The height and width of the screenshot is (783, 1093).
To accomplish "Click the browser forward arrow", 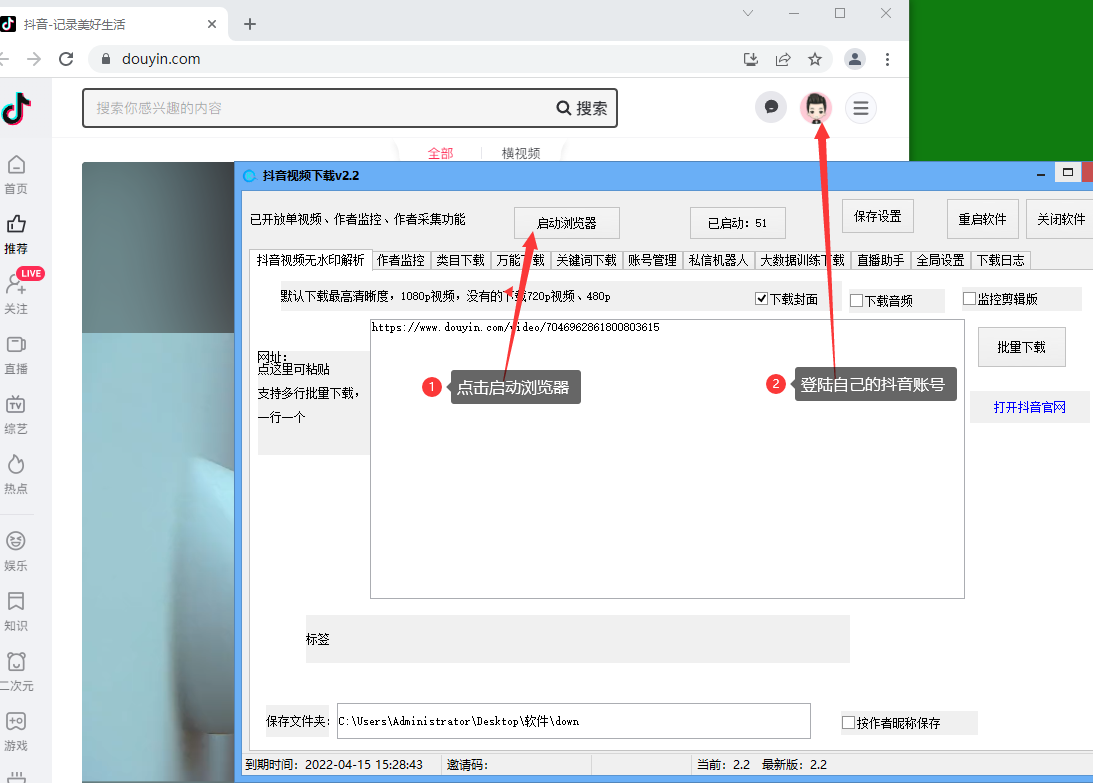I will tap(33, 59).
